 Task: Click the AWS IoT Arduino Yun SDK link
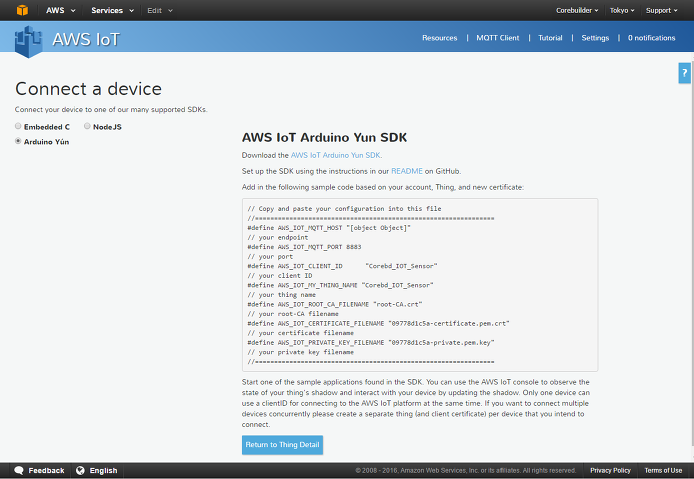335,155
